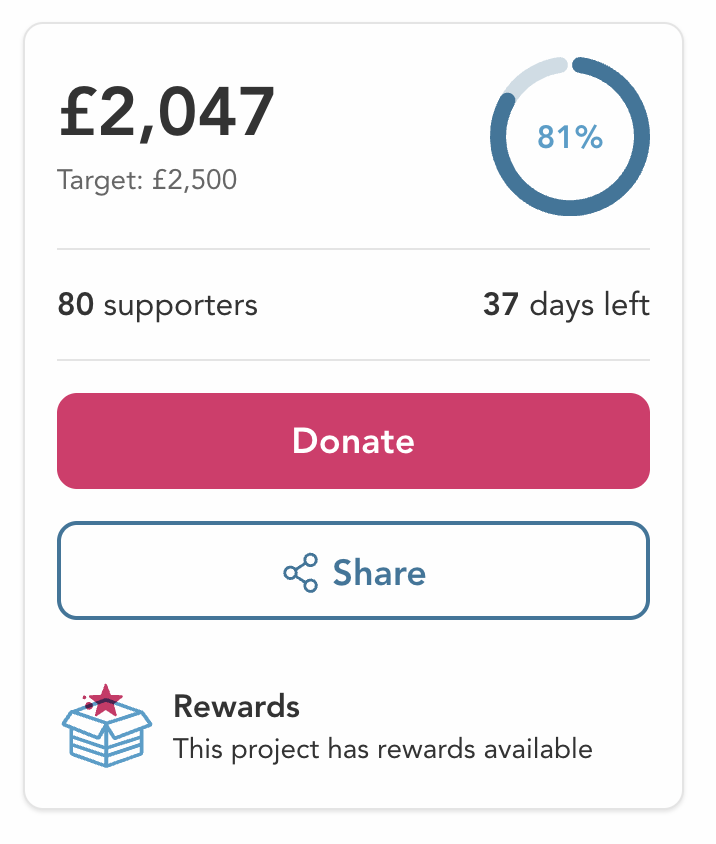The image size is (716, 844).
Task: Click the pink star above the box
Action: [x=105, y=699]
